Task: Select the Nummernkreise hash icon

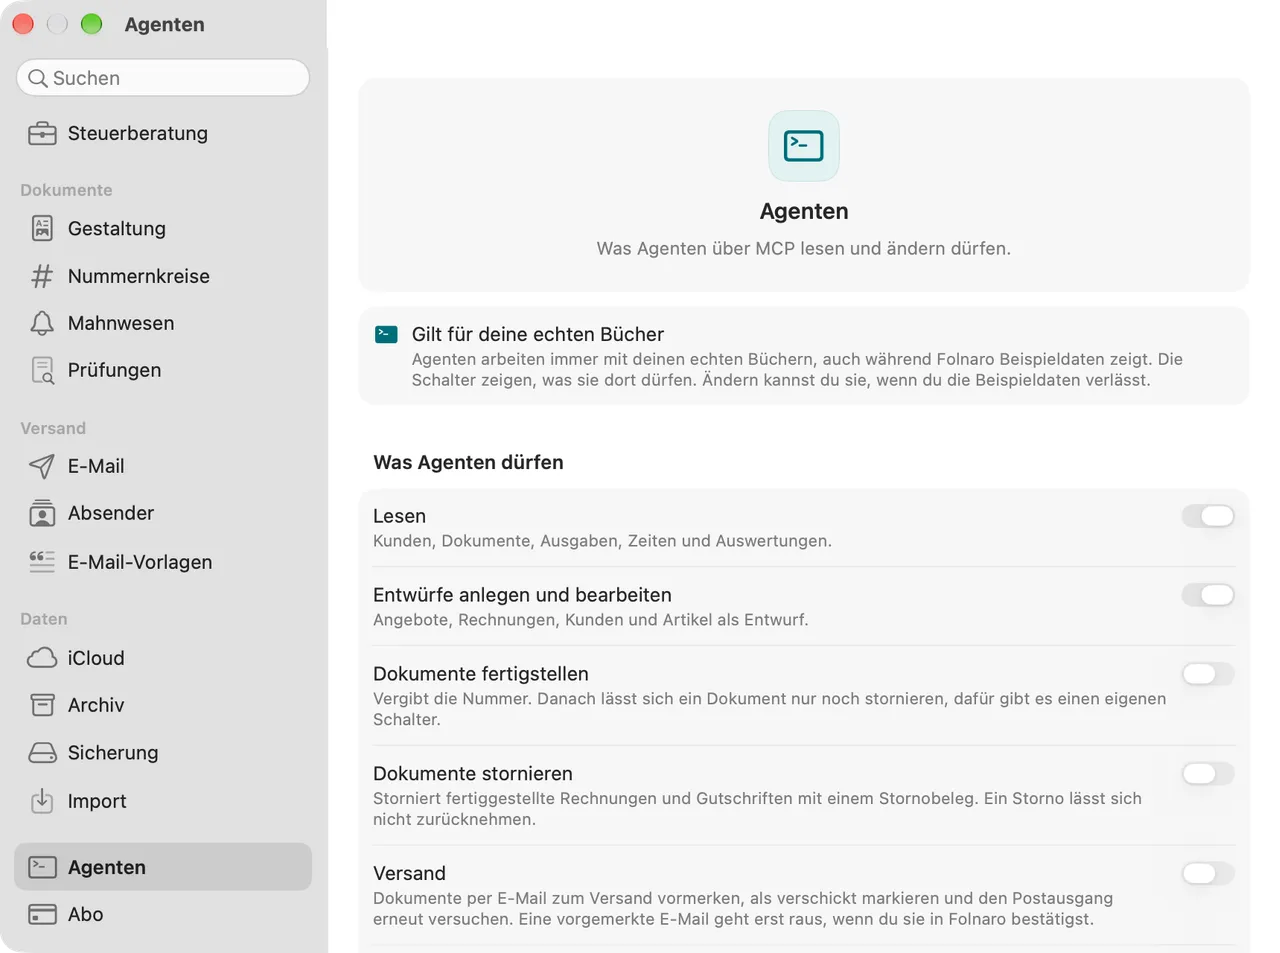Action: click(x=42, y=276)
